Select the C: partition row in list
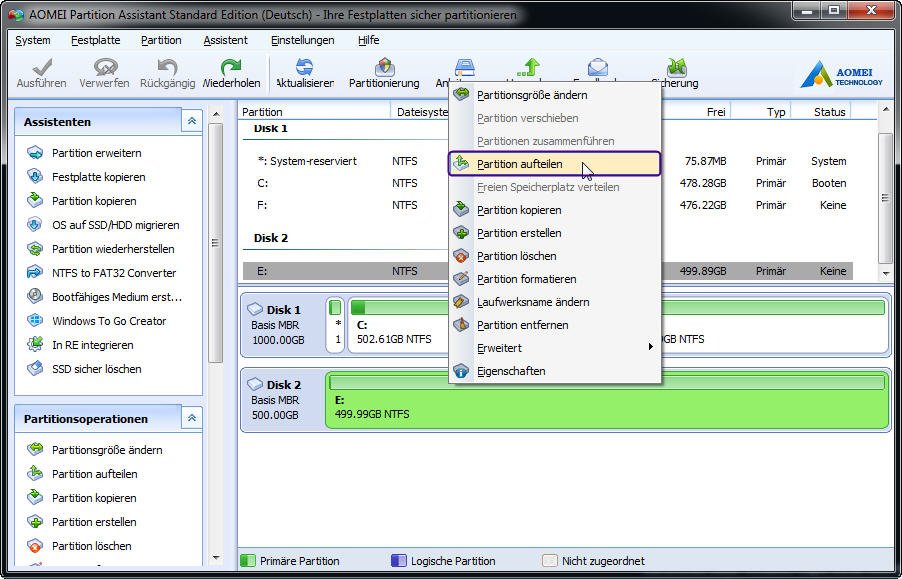902x579 pixels. pos(548,183)
